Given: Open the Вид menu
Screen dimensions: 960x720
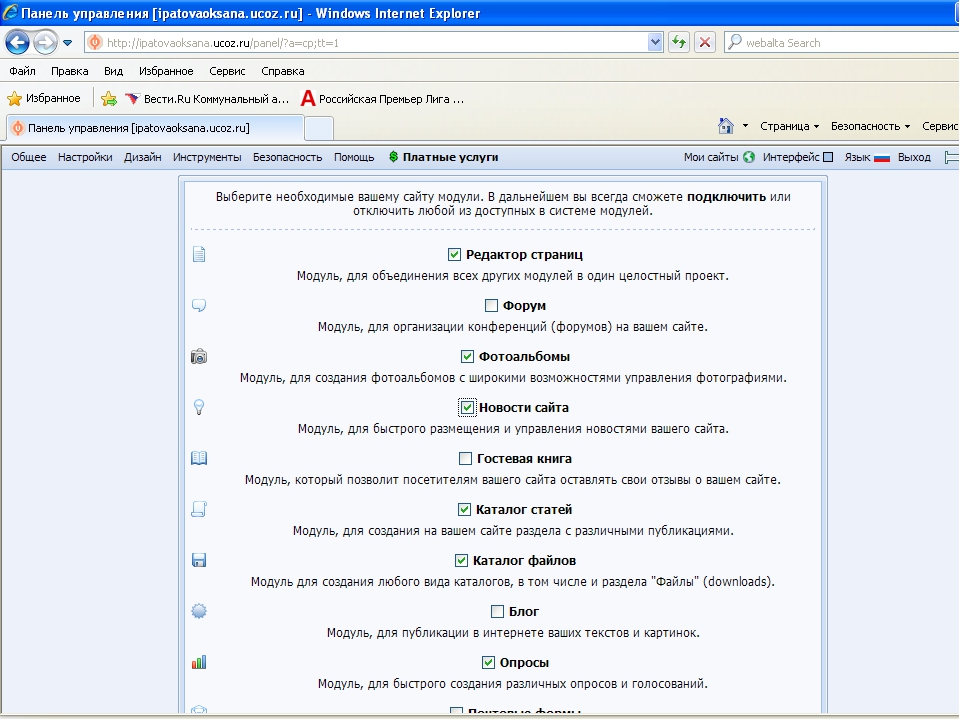Looking at the screenshot, I should click(x=113, y=71).
